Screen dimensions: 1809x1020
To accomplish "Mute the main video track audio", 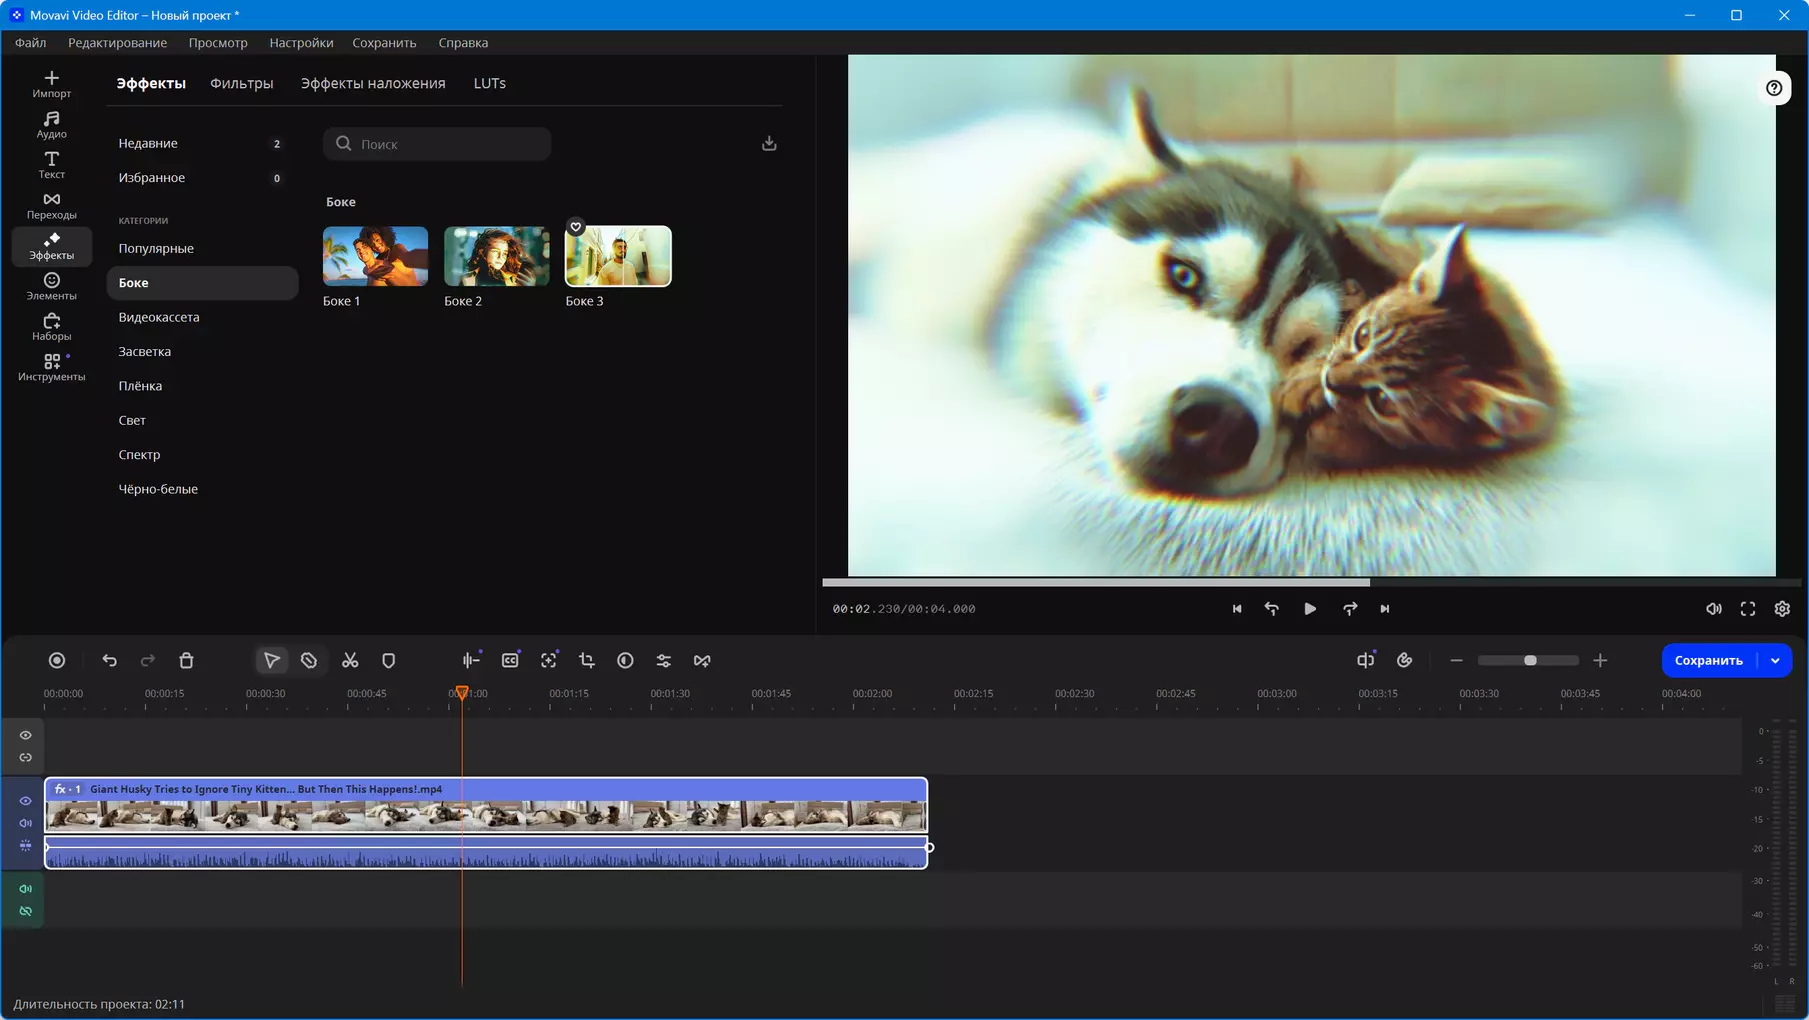I will [26, 823].
